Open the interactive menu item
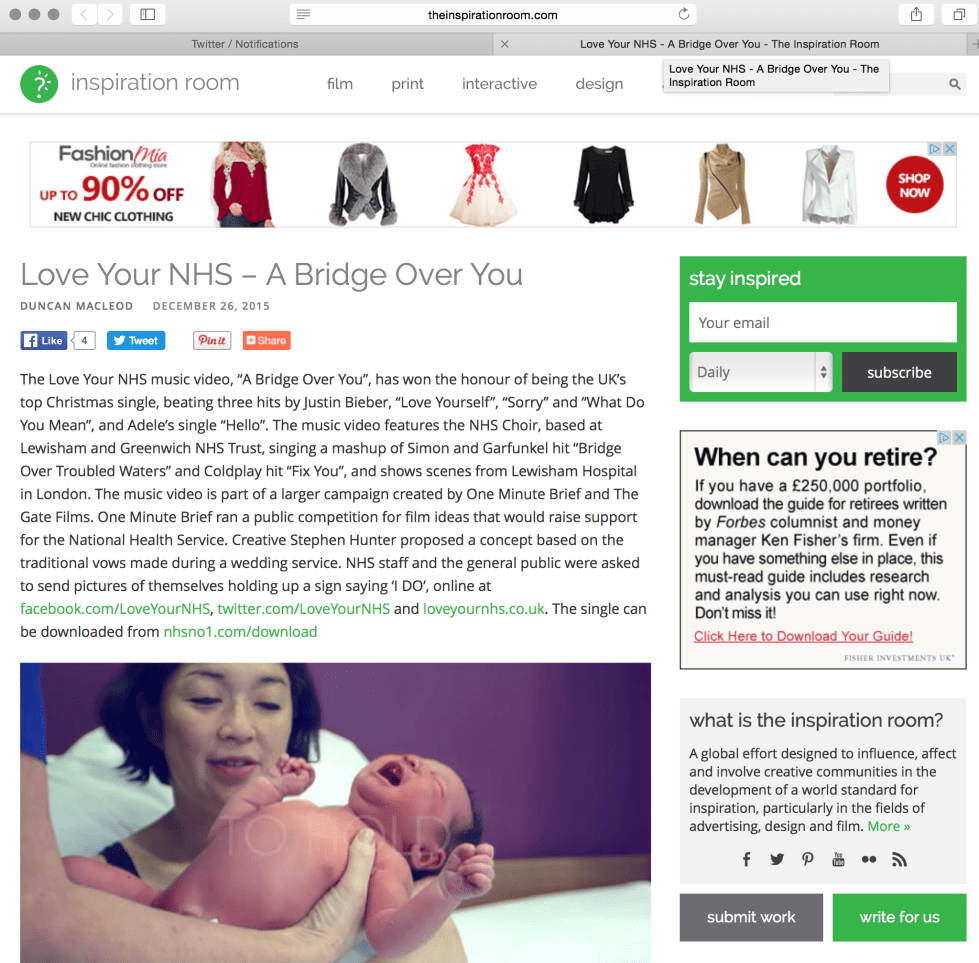The image size is (979, 963). pyautogui.click(x=499, y=84)
